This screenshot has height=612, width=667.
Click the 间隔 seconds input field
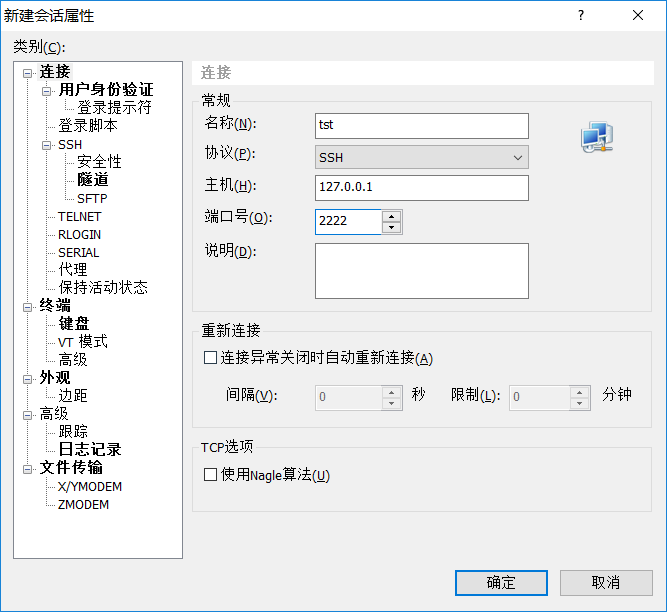(348, 398)
